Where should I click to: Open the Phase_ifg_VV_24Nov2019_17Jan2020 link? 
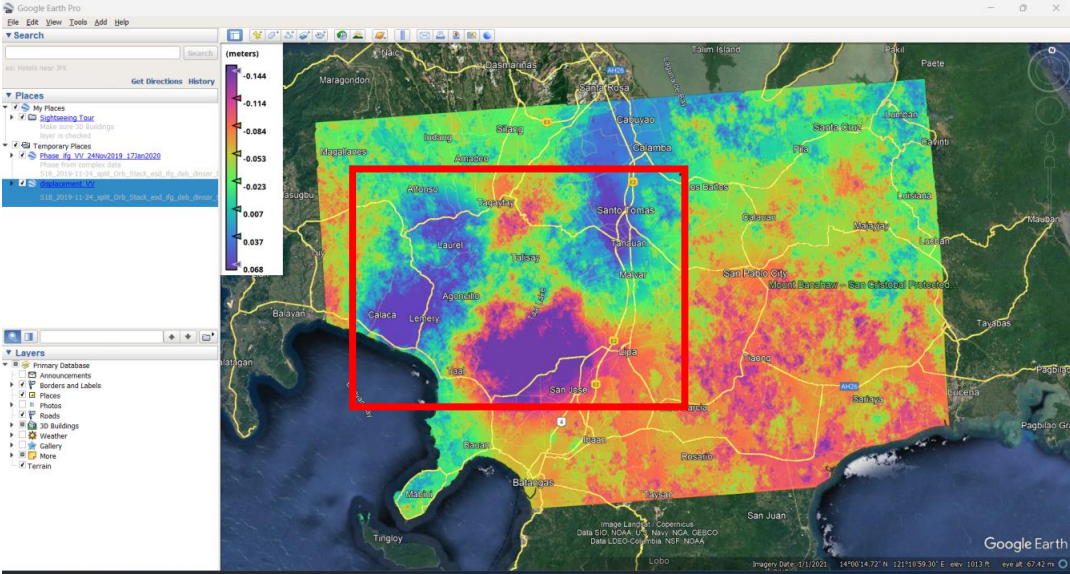(x=100, y=156)
